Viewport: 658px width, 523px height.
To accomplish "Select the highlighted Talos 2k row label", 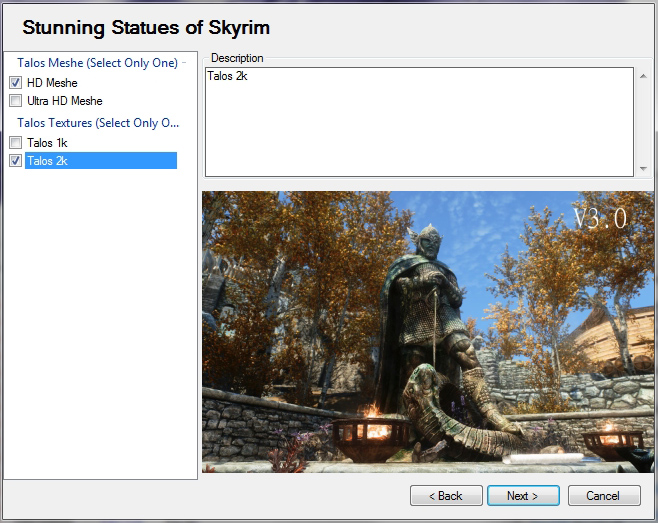I will point(101,161).
